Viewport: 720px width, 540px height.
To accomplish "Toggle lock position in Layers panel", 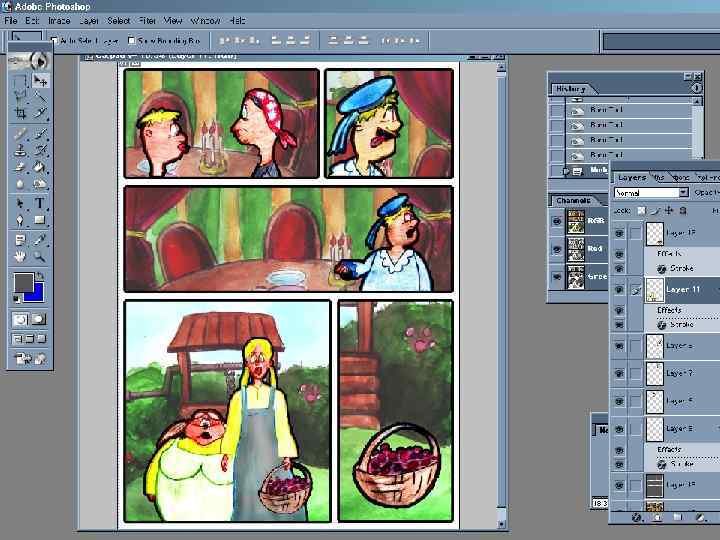I will point(669,210).
